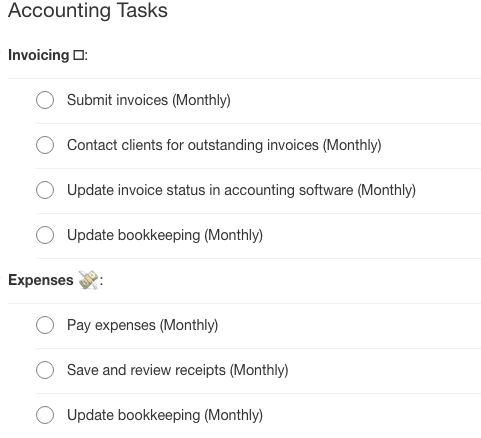
Task: Select Update bookkeeping text in Expenses section
Action: click(165, 415)
